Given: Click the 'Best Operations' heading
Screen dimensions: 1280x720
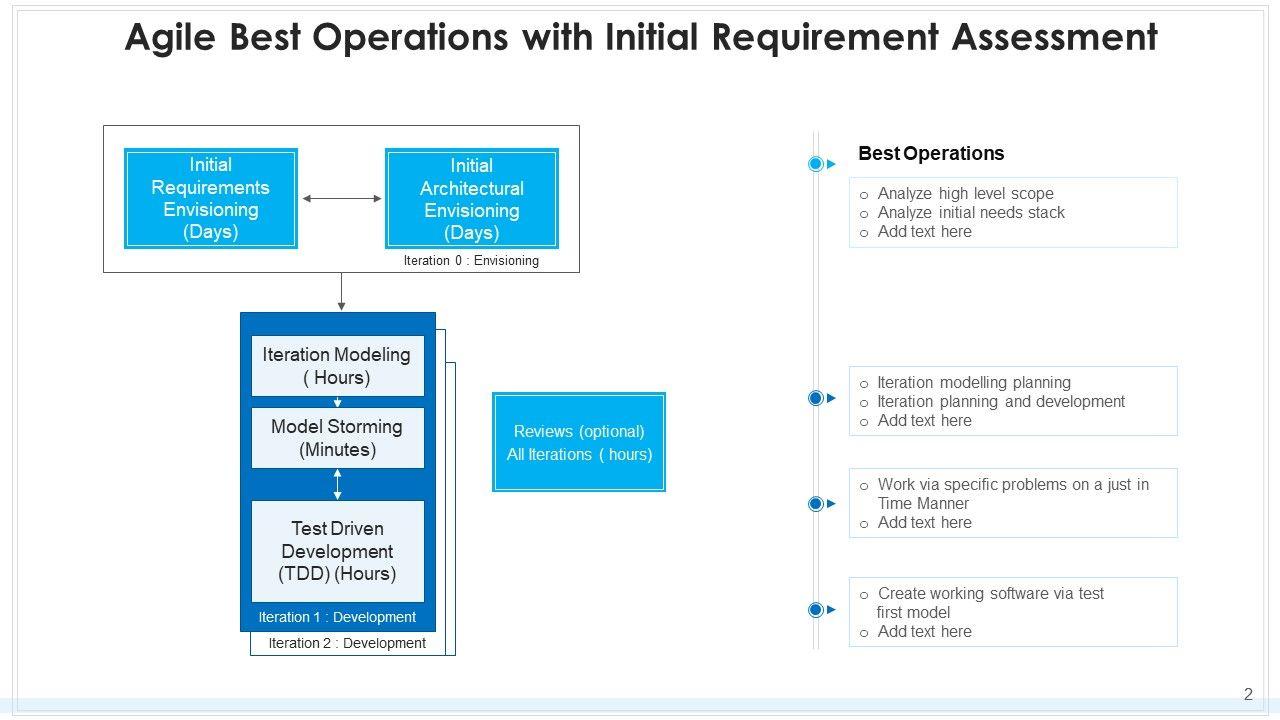Looking at the screenshot, I should 931,153.
